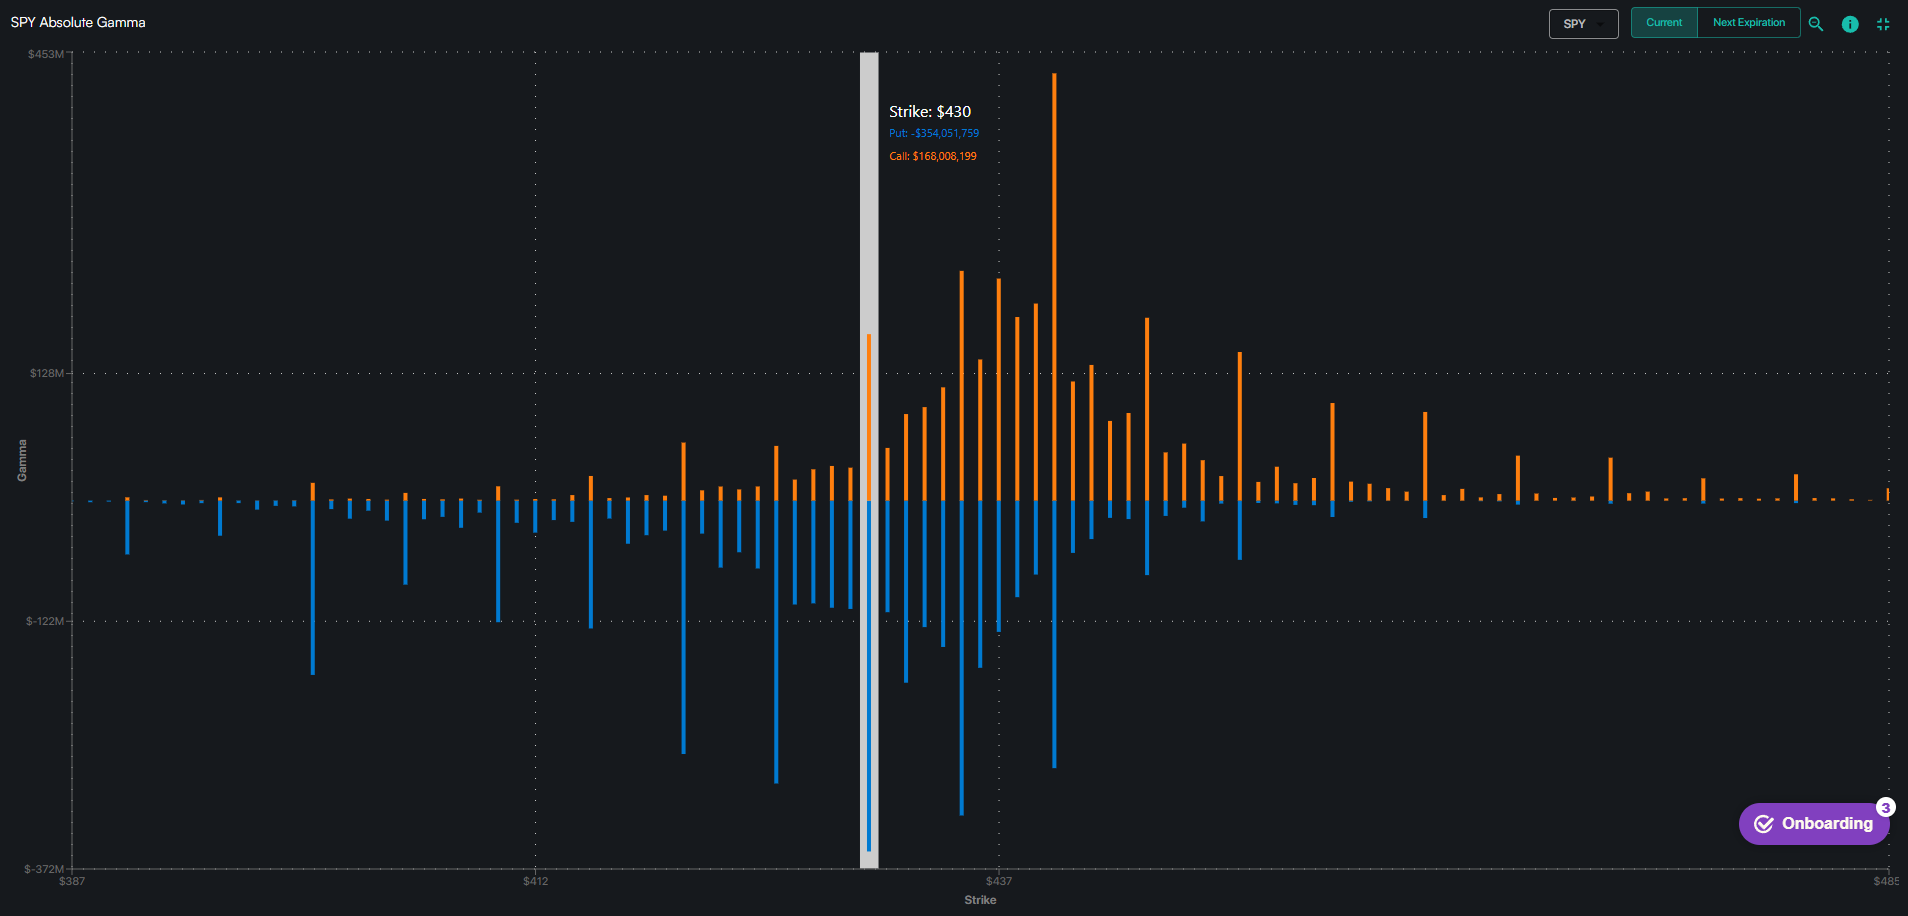Click the 'Strike: $430' tooltip heading

(x=930, y=112)
